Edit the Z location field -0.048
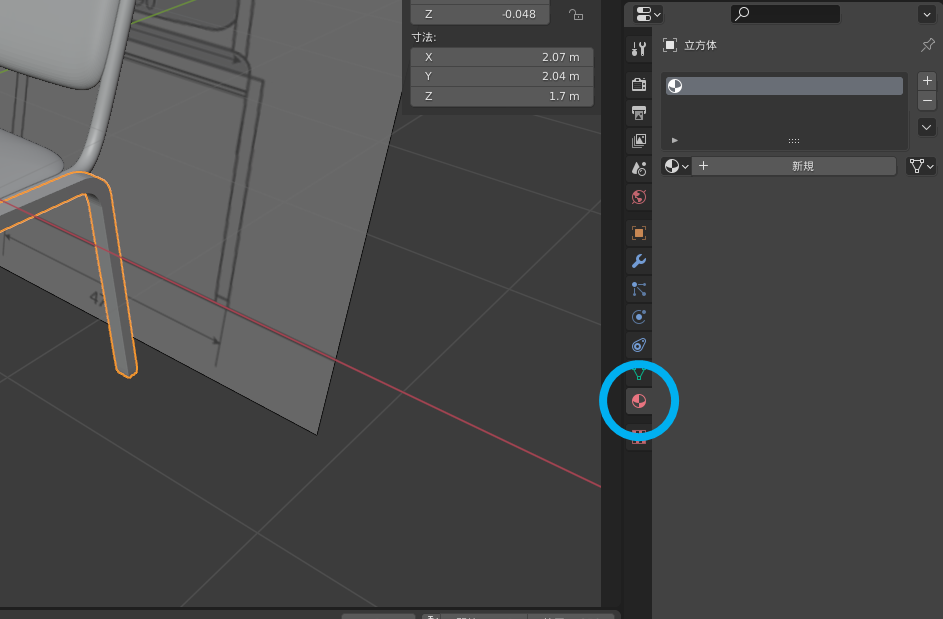The height and width of the screenshot is (619, 943). pos(480,14)
